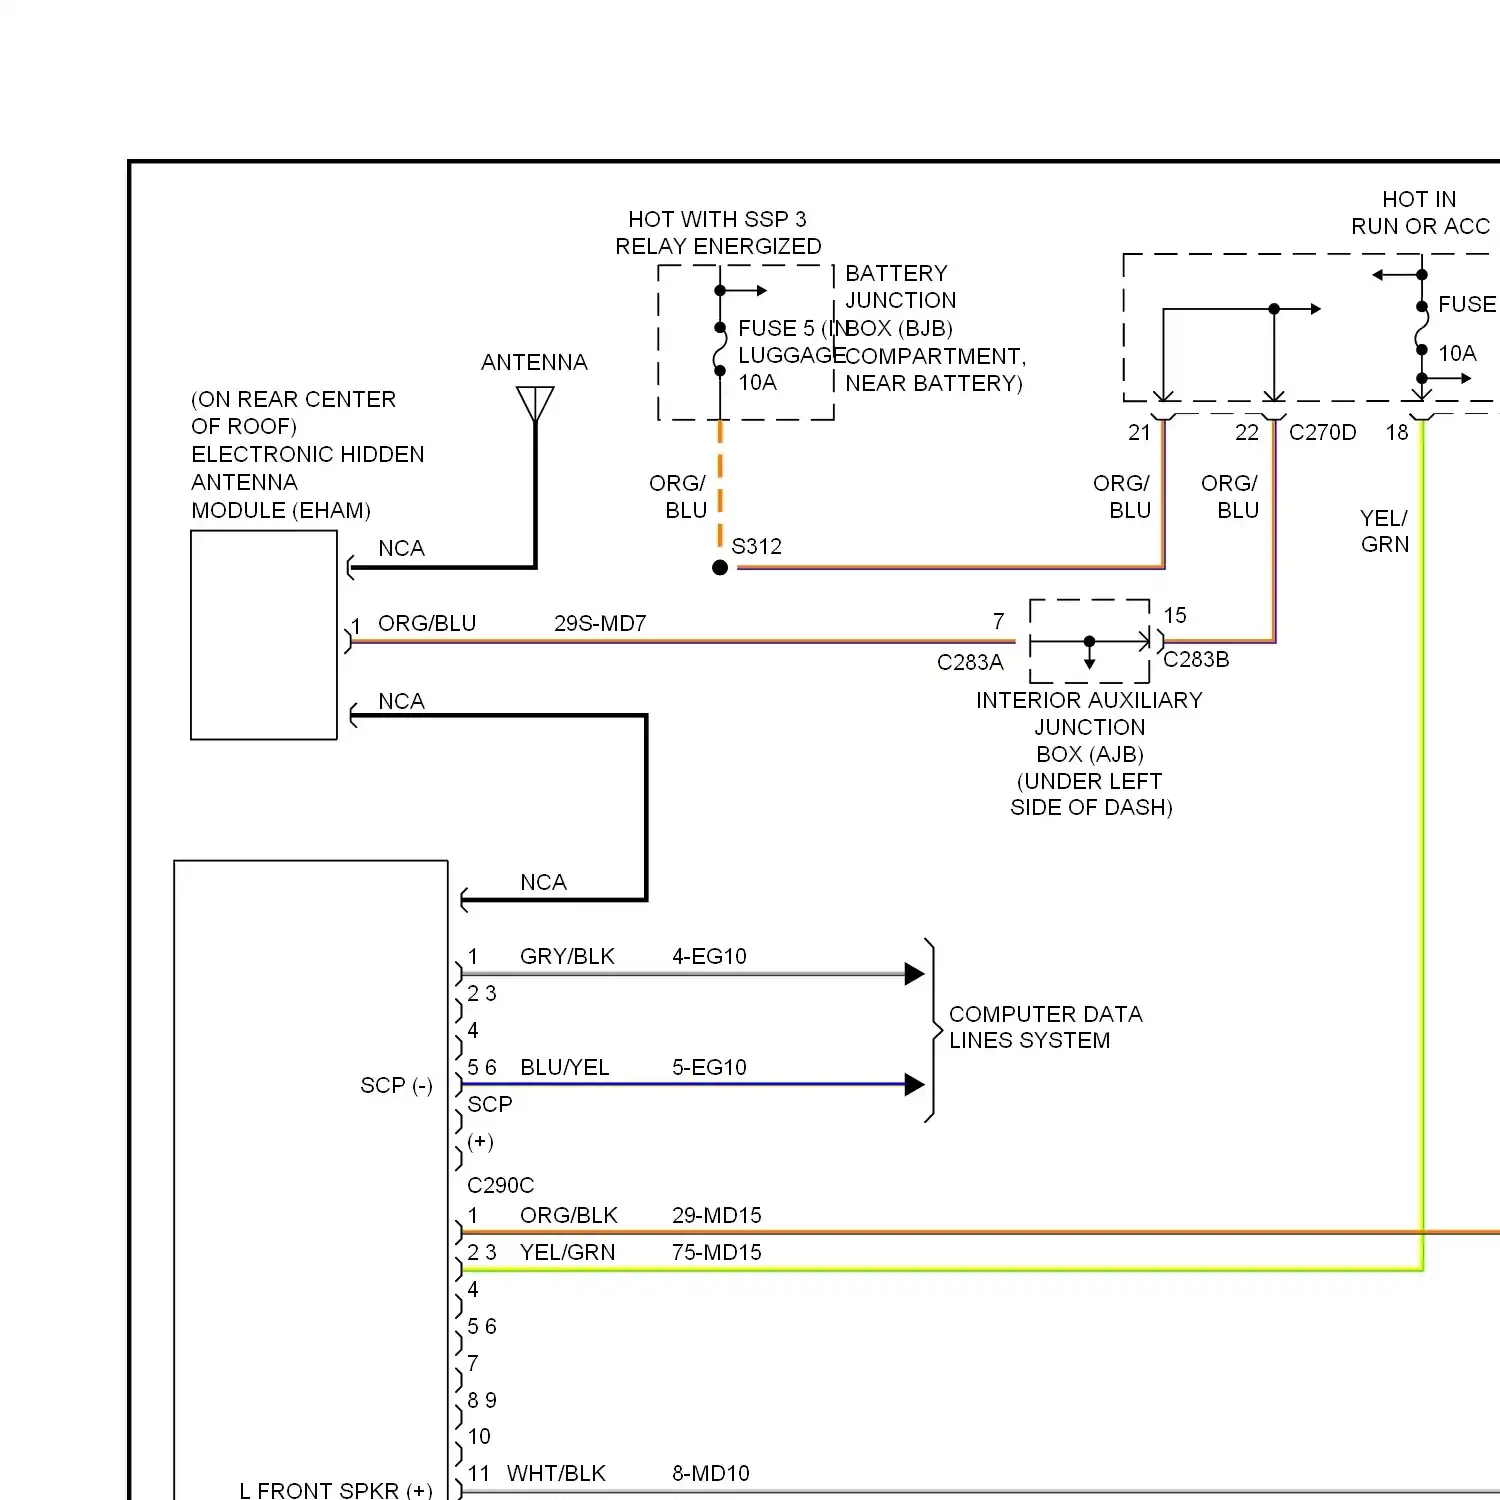The image size is (1500, 1500).
Task: Click the Fuse 5 squiggle symbol
Action: [x=720, y=349]
